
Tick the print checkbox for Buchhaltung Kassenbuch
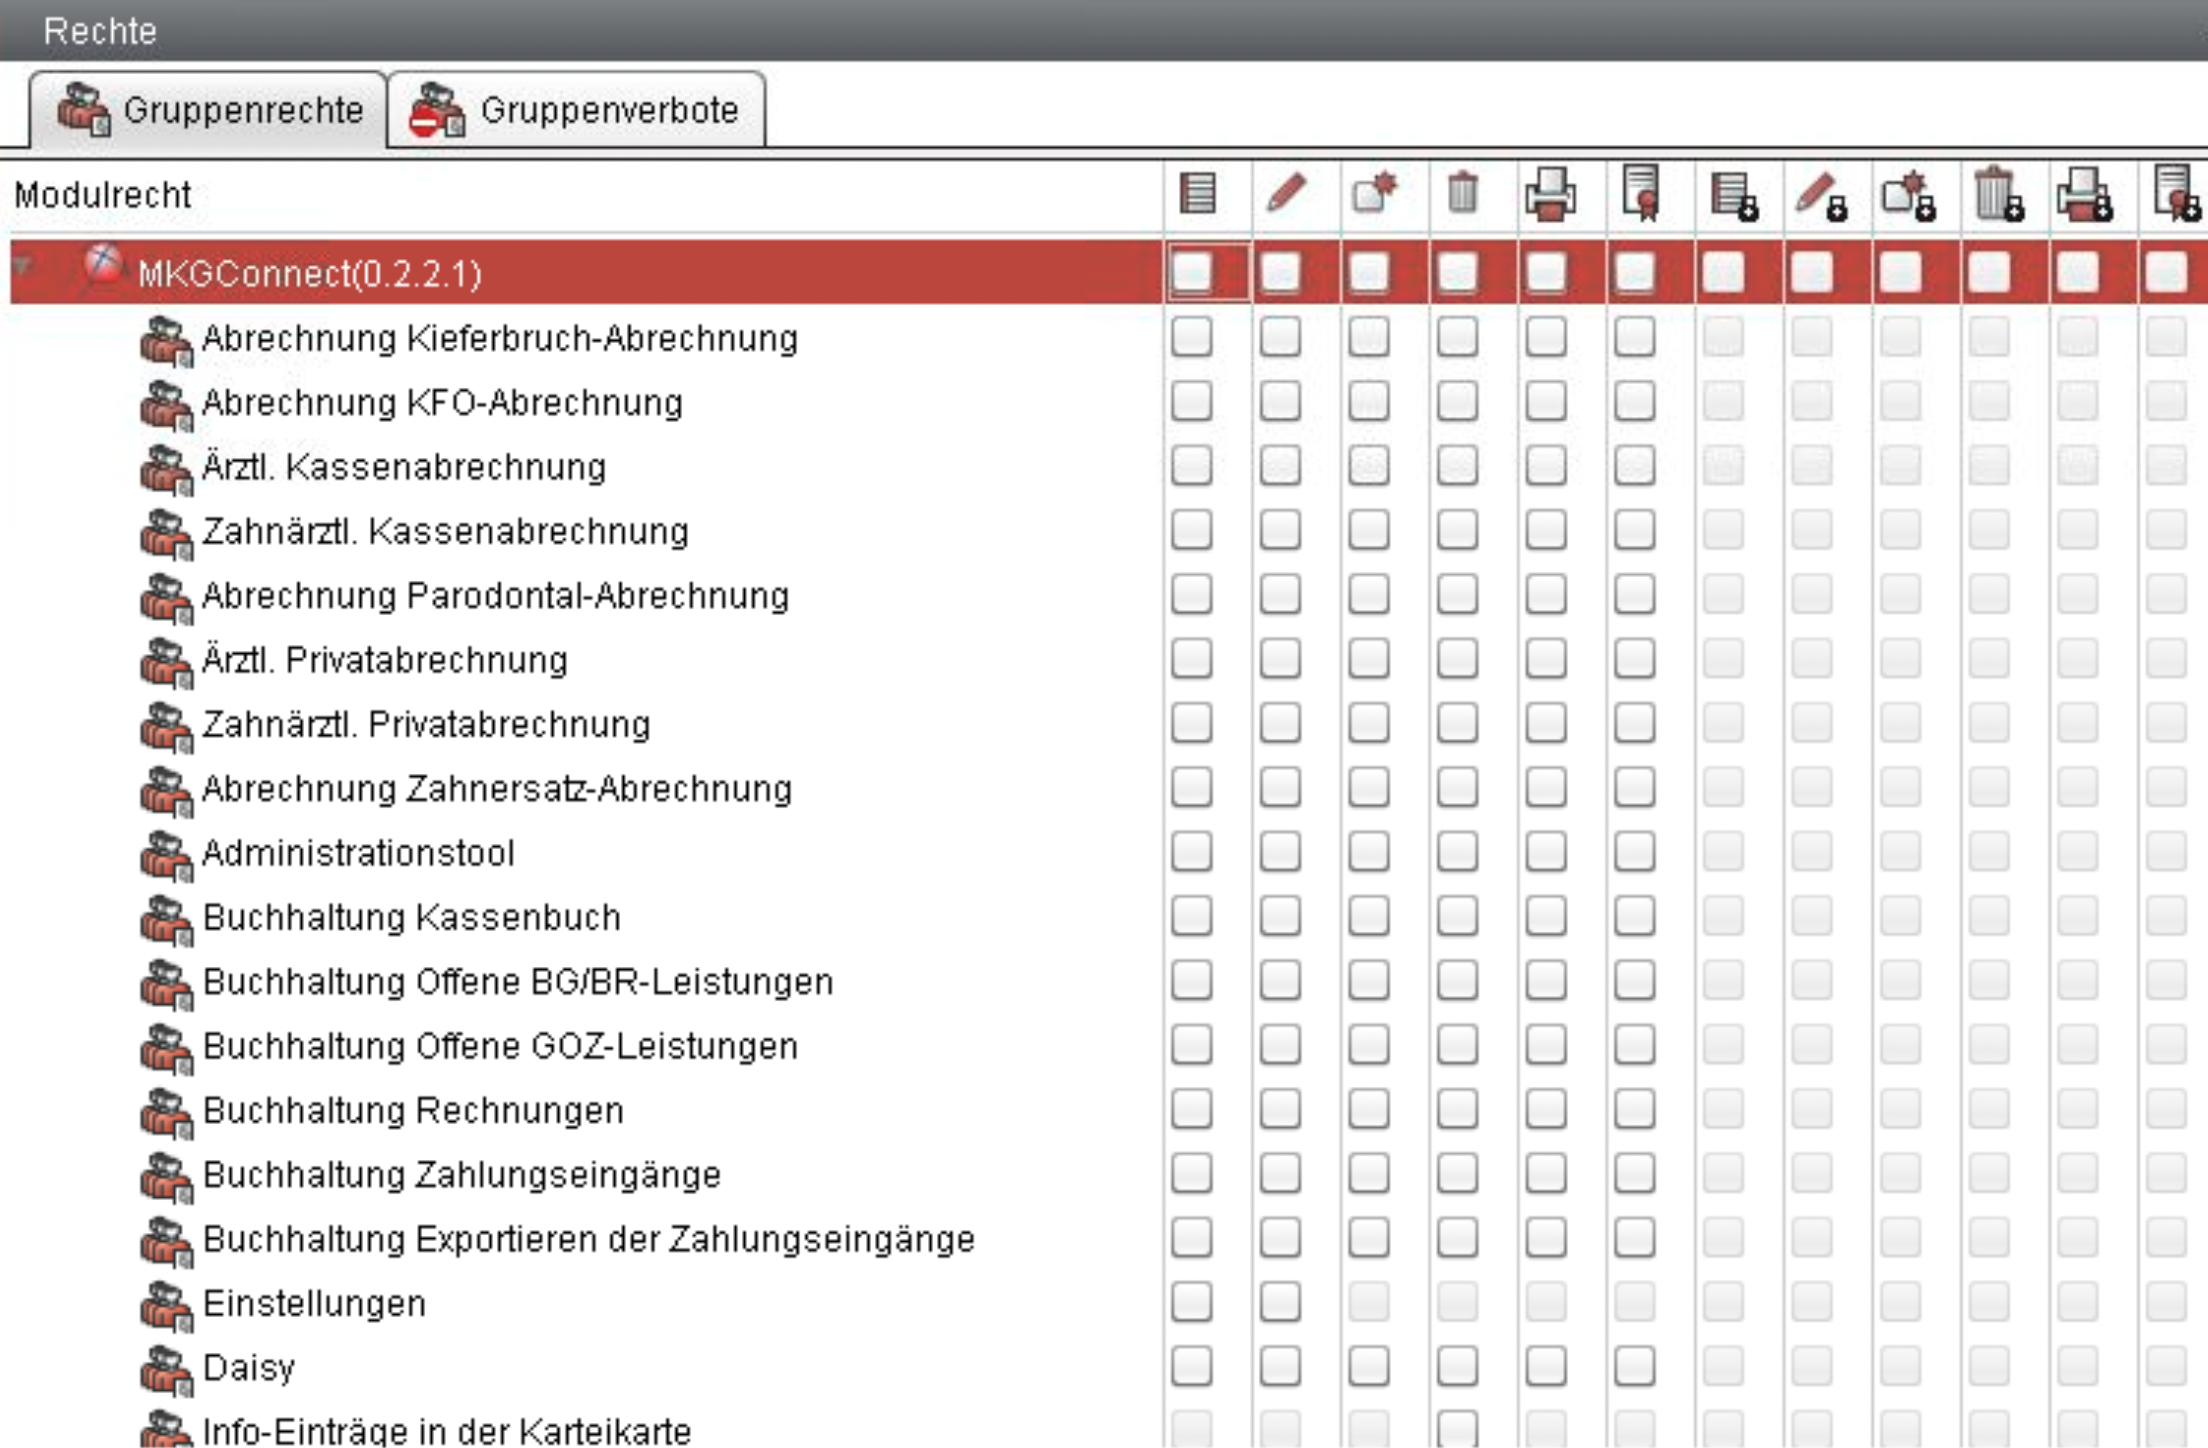[1546, 916]
